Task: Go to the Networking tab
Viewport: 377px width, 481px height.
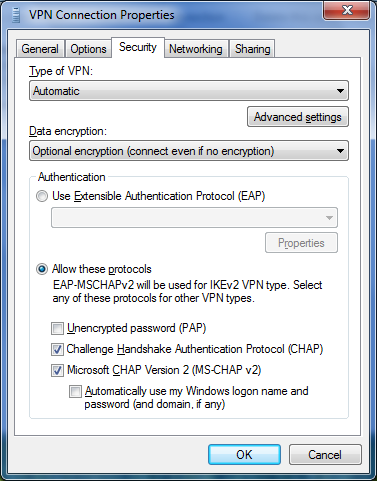Action: point(196,49)
